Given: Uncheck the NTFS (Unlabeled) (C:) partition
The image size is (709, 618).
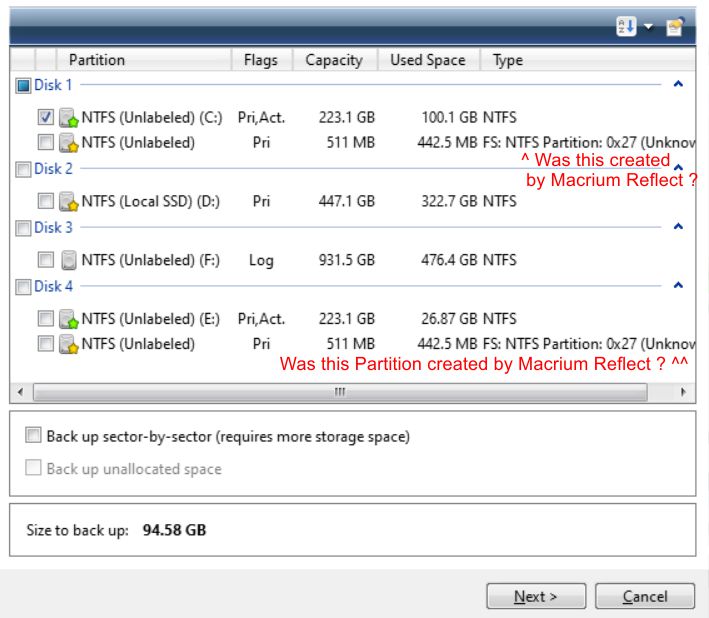Looking at the screenshot, I should [x=46, y=117].
